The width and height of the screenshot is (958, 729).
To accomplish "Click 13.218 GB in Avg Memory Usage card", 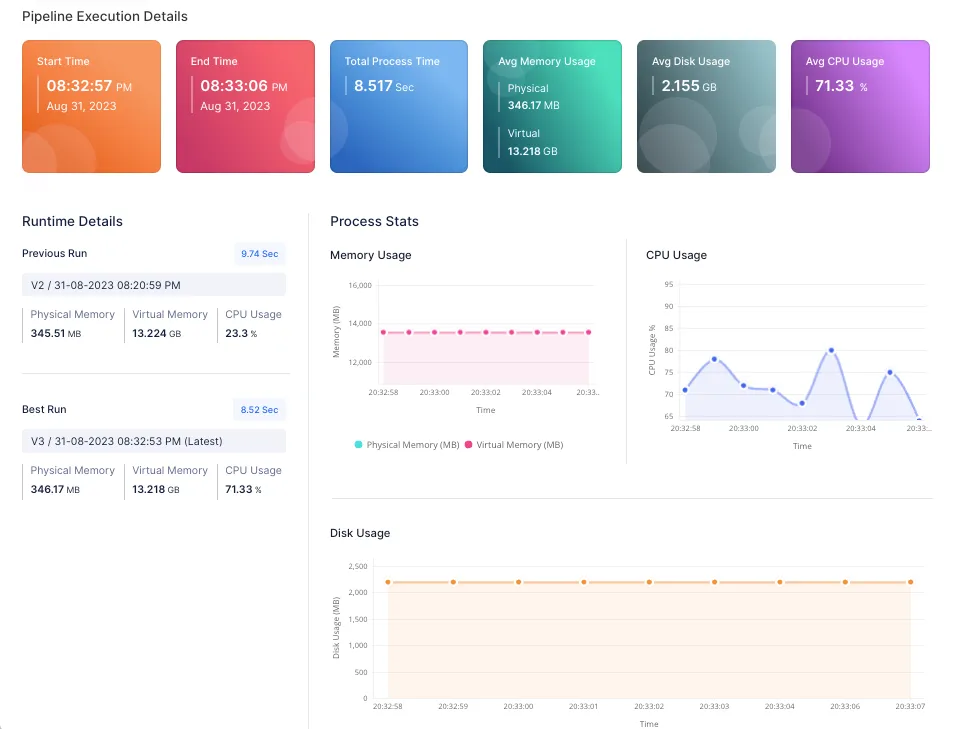I will click(x=532, y=151).
